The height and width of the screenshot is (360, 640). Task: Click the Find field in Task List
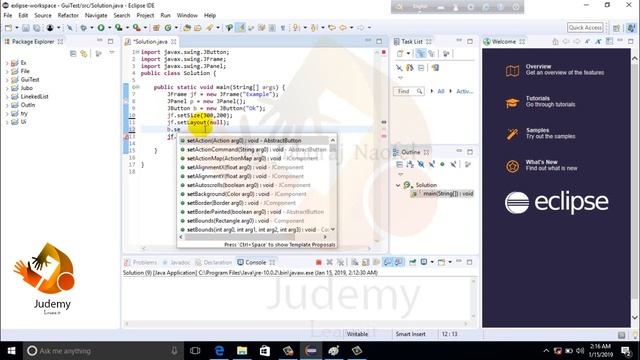tap(409, 91)
